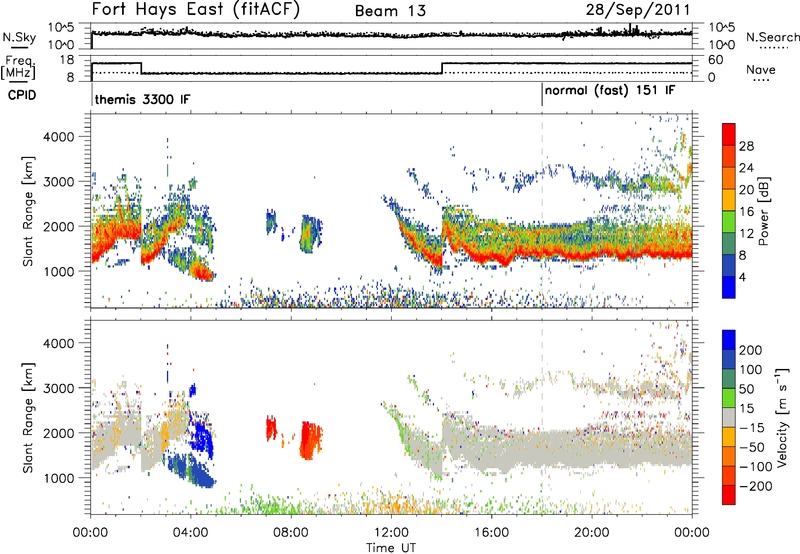800x554 pixels.
Task: Click the 'Slant Range [km]' label of power panel
Action: (28, 211)
